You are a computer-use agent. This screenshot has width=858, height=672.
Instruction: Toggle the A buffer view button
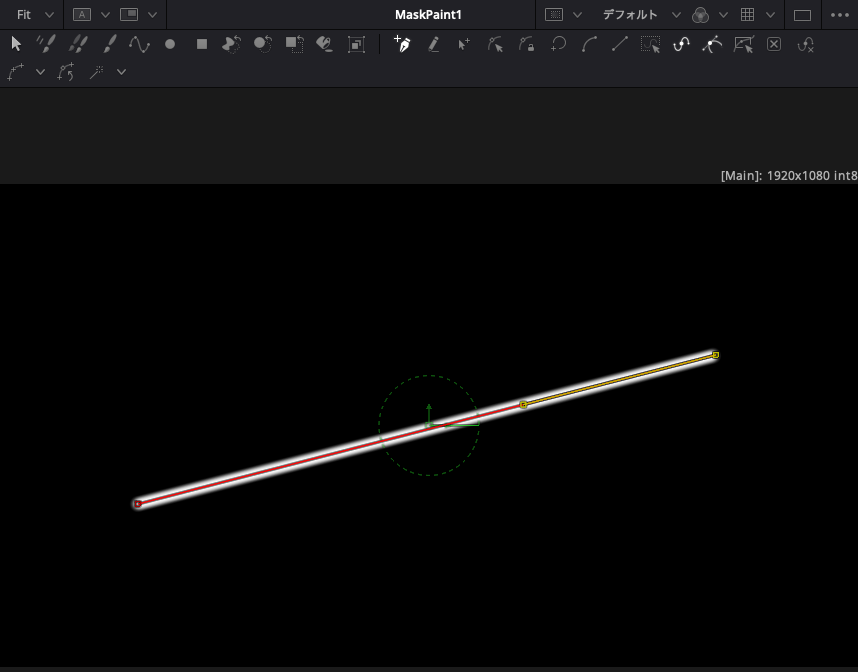pyautogui.click(x=82, y=15)
